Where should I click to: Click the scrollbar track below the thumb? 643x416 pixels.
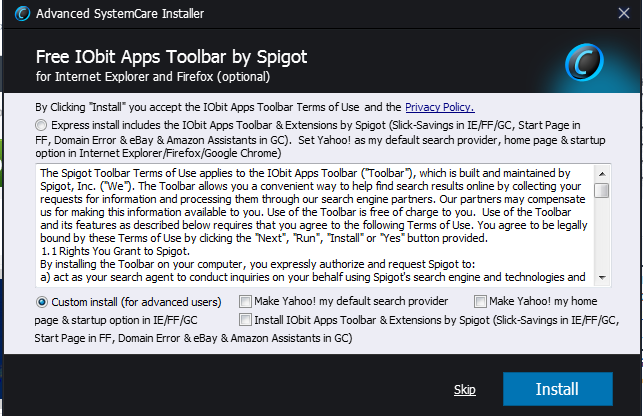pyautogui.click(x=602, y=235)
